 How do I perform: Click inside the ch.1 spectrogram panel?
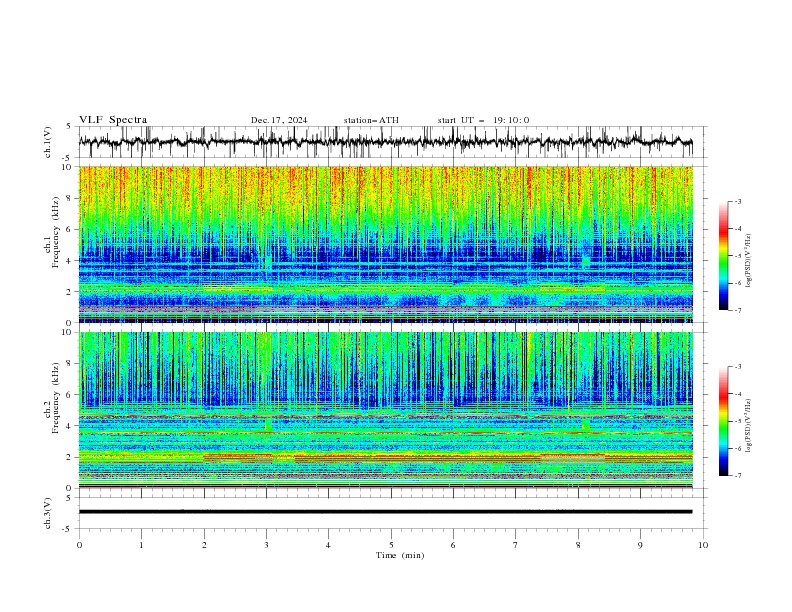pyautogui.click(x=385, y=244)
